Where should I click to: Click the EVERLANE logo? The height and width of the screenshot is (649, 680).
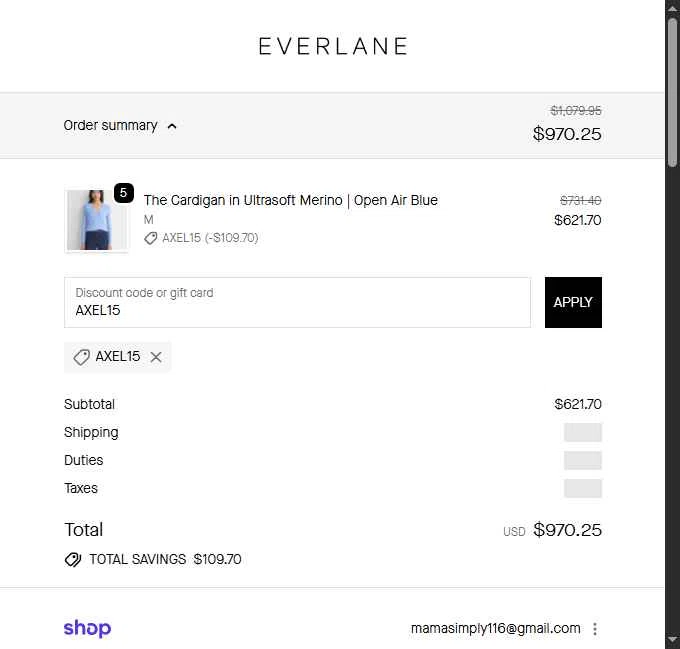333,46
